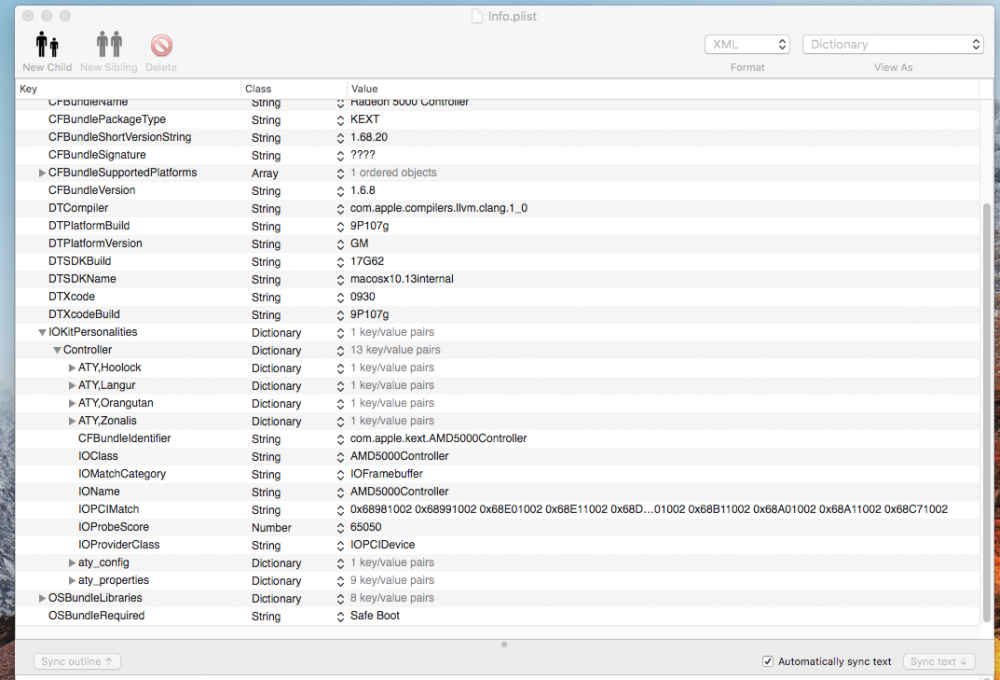Viewport: 1000px width, 680px height.
Task: Click the value macosx10.13internal
Action: [402, 279]
